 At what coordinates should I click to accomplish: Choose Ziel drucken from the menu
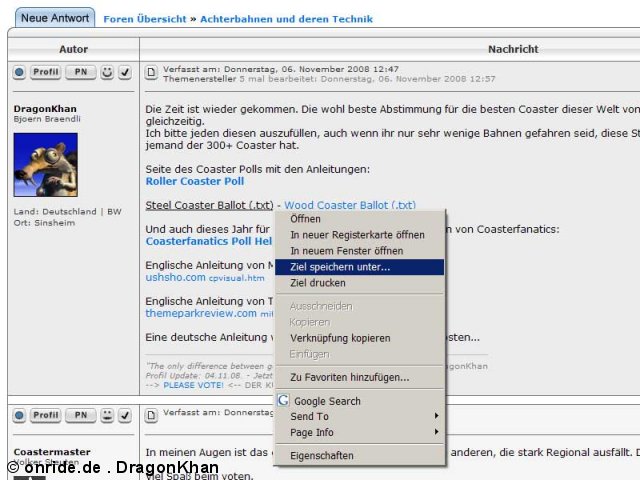pos(360,283)
